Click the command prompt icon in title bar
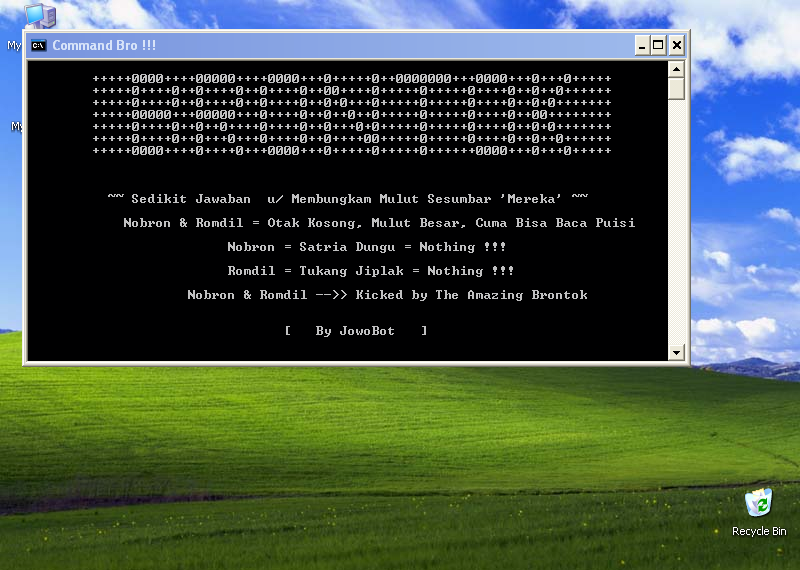The image size is (800, 570). tap(38, 45)
